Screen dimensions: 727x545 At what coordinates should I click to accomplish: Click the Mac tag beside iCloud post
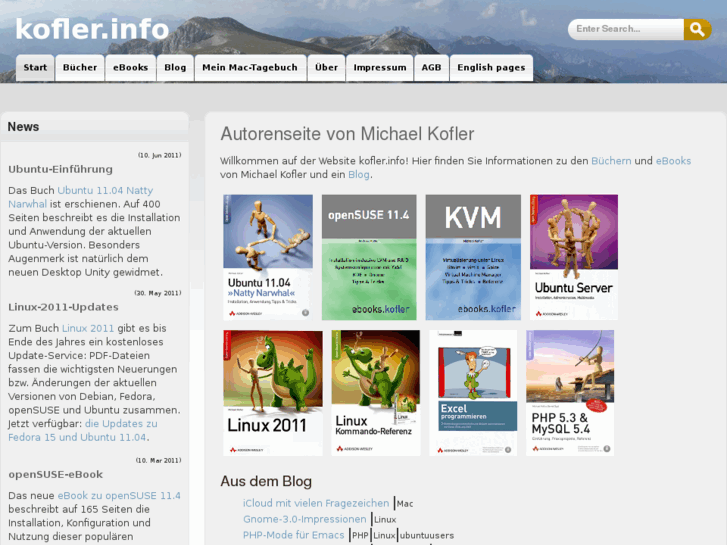405,504
